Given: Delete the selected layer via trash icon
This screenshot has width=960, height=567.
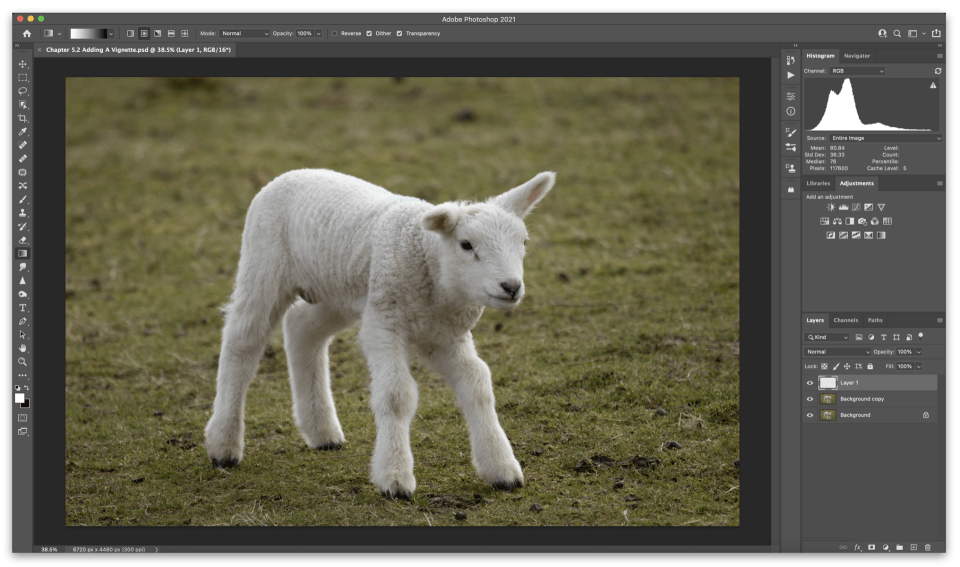Looking at the screenshot, I should pos(927,547).
